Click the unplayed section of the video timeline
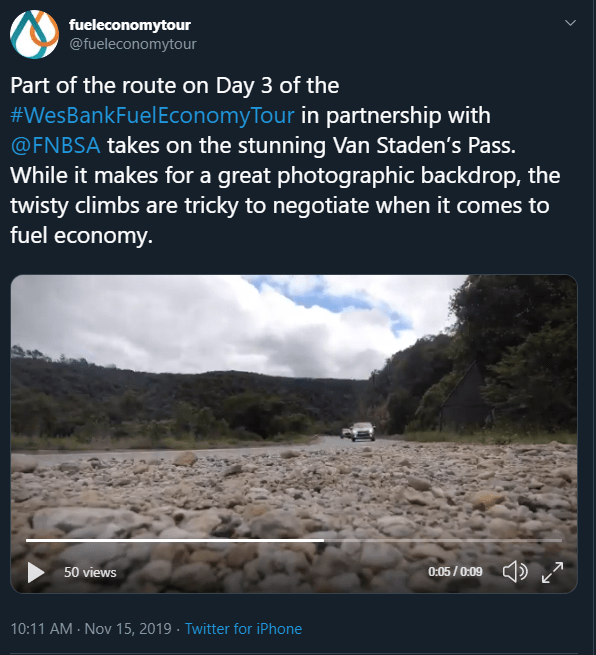The image size is (596, 655). click(443, 540)
